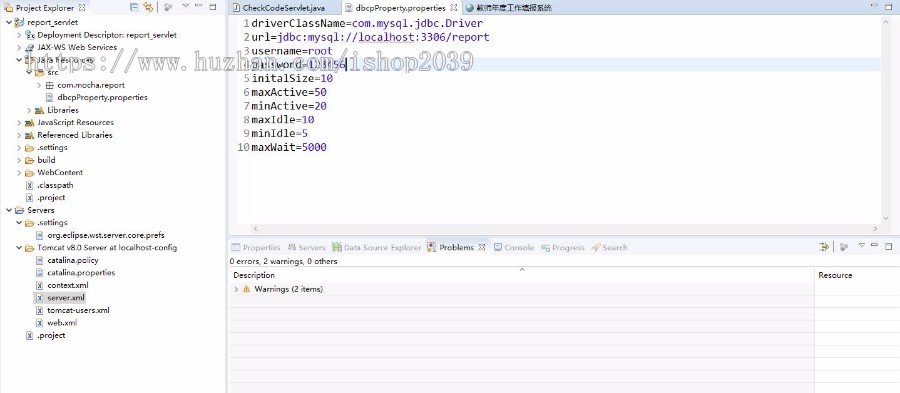Click the JavaScript Resources library icon

pos(29,123)
